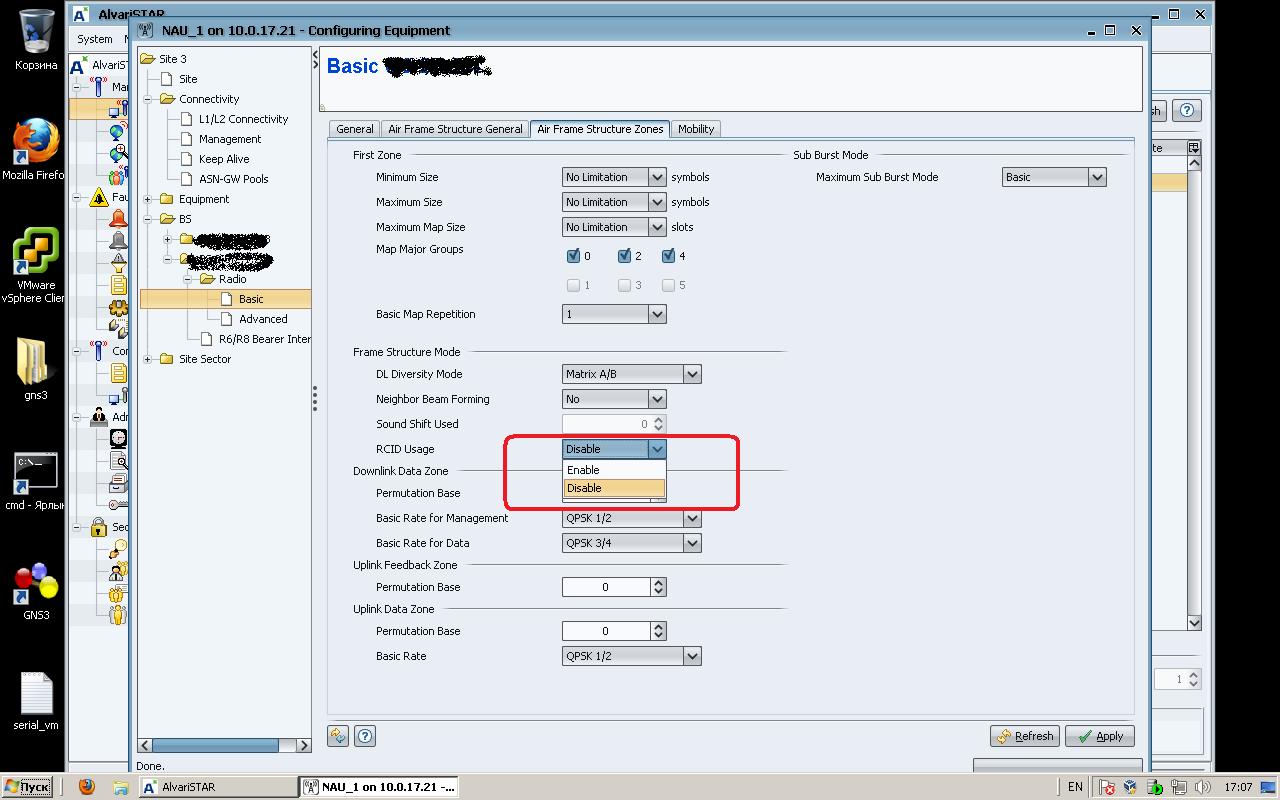The width and height of the screenshot is (1280, 800).
Task: Select the Keep Alive tree item
Action: (224, 159)
